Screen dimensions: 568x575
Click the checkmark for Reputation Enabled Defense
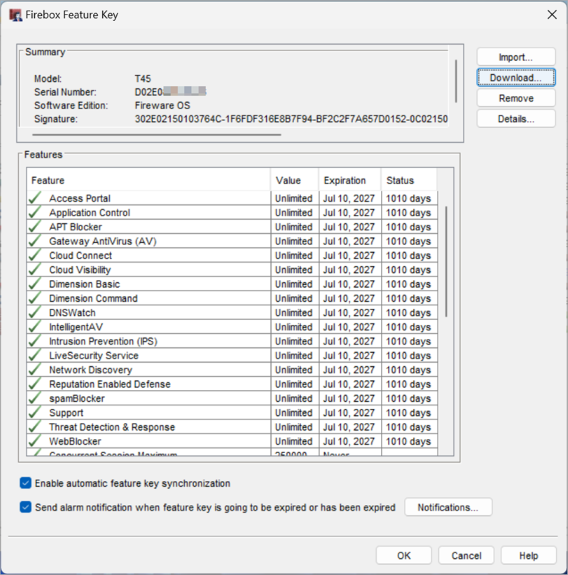pyautogui.click(x=35, y=384)
